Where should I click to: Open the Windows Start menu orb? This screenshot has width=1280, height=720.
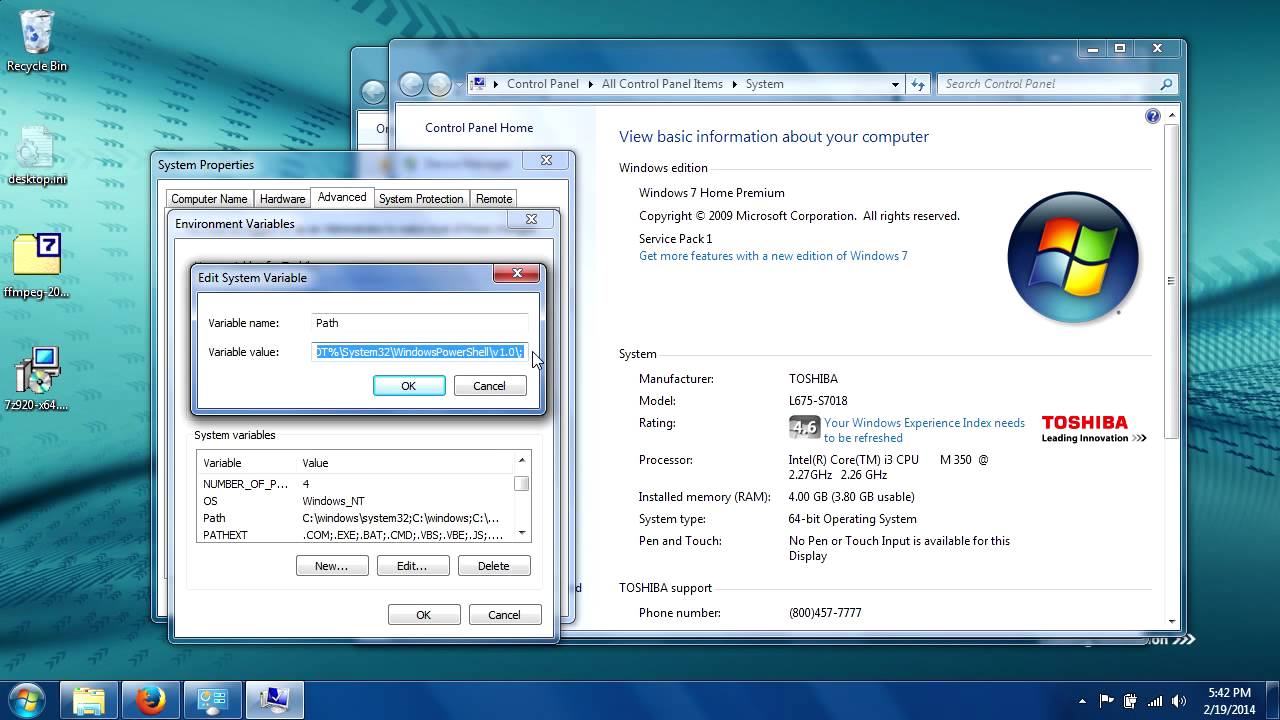click(x=25, y=699)
